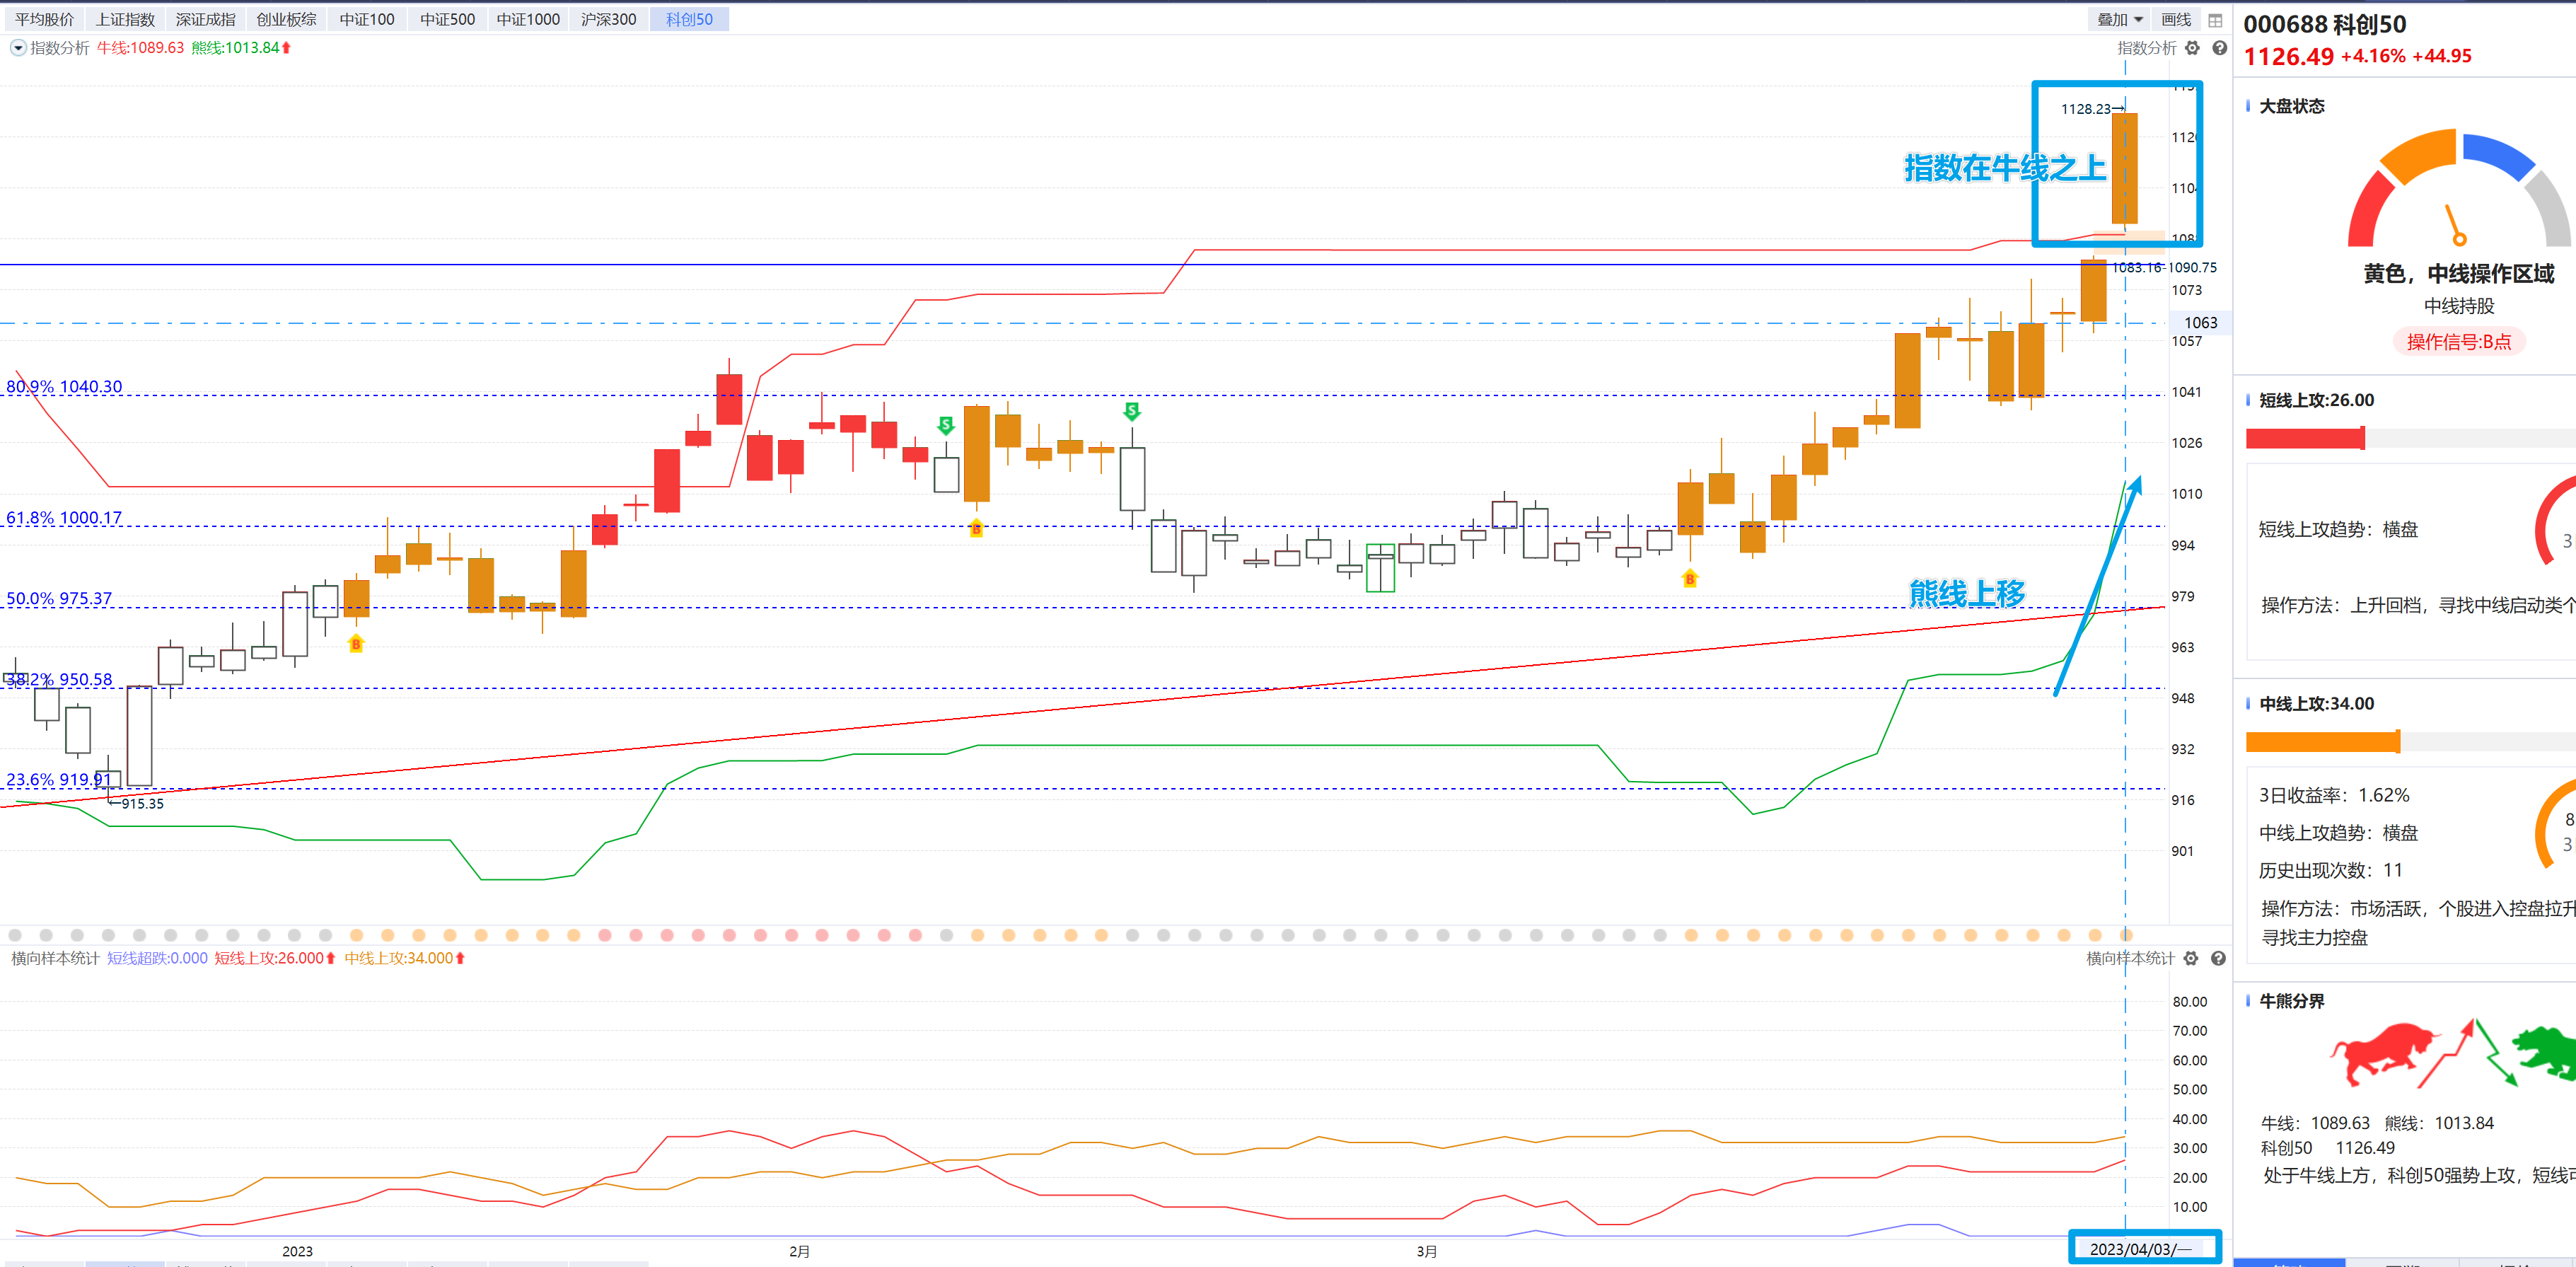Open the 指数分析 help question-mark icon
The width and height of the screenshot is (2576, 1267).
(x=2219, y=48)
